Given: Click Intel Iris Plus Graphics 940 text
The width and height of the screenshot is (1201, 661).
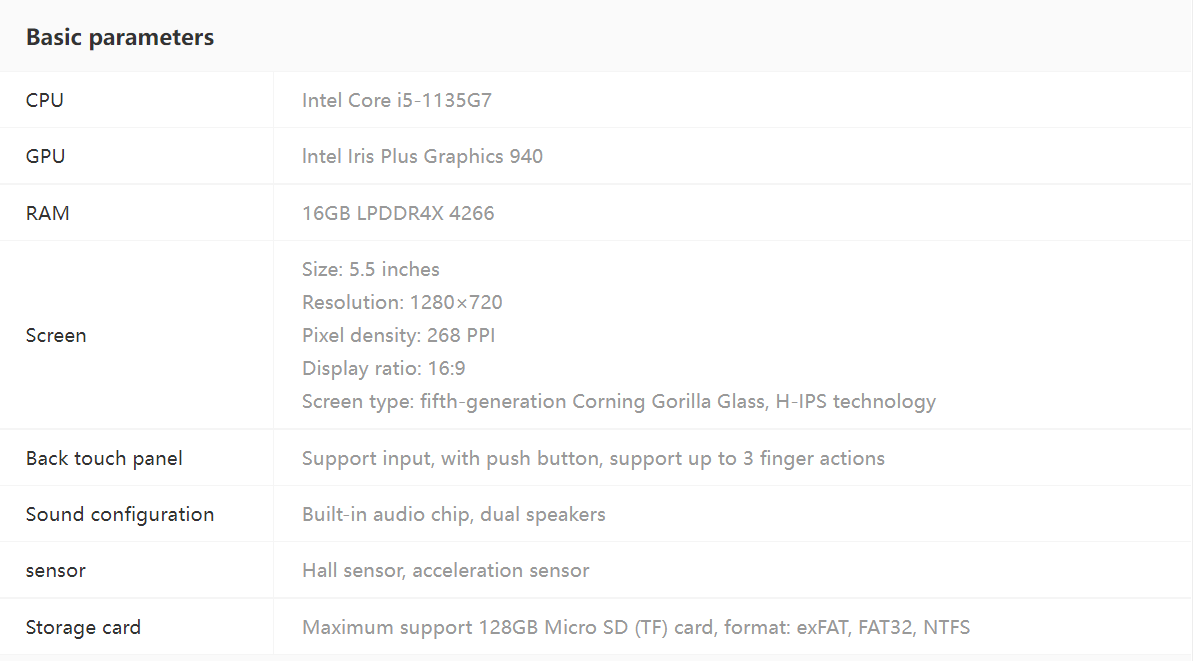Looking at the screenshot, I should point(423,156).
